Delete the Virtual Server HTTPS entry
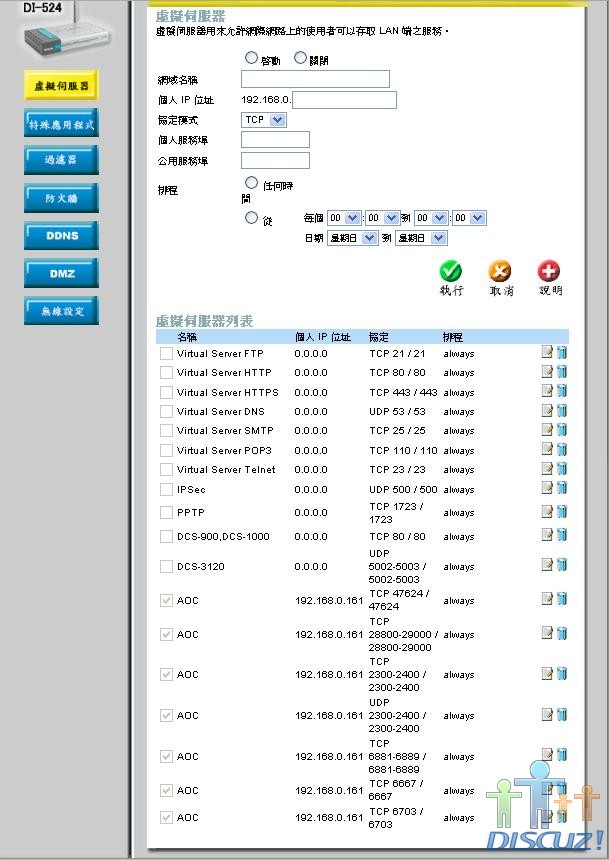The height and width of the screenshot is (860, 609). click(562, 391)
